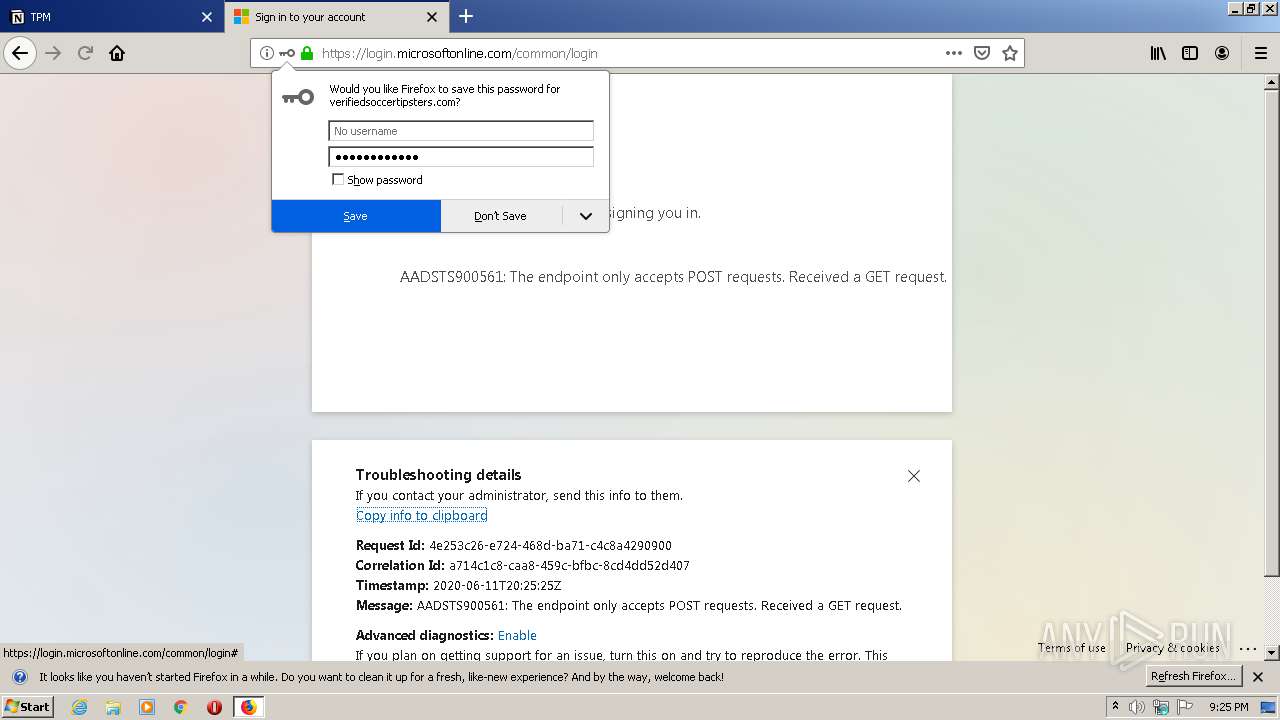Open the footer three-dot more options

click(1248, 648)
